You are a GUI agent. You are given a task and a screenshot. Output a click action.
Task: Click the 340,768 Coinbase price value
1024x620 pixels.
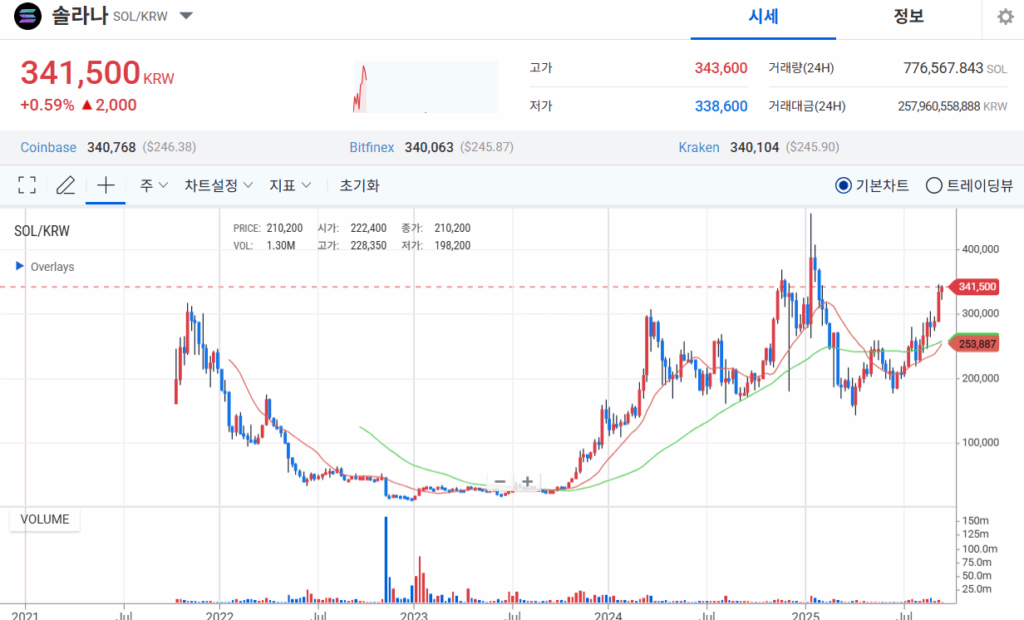[x=112, y=148]
